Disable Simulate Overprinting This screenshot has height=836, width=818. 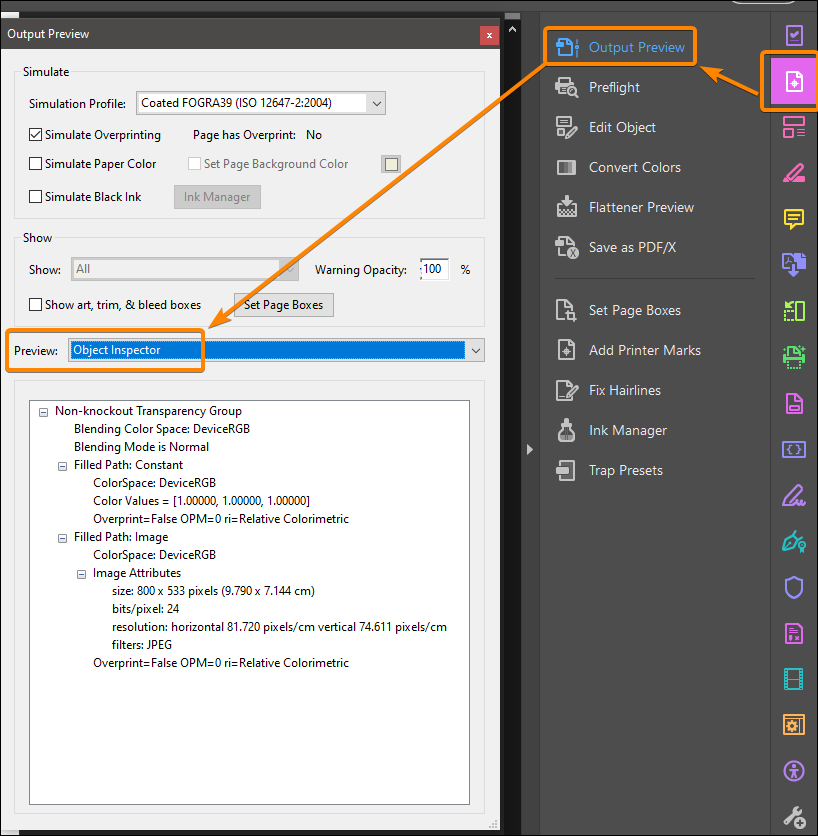(35, 134)
